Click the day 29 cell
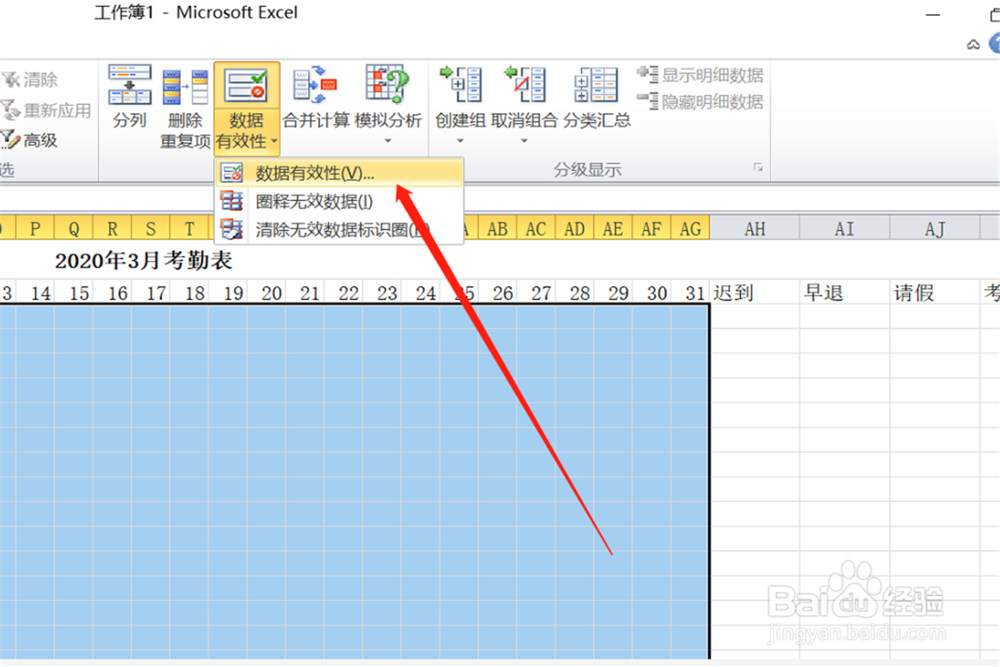The image size is (1000, 667). click(x=613, y=293)
